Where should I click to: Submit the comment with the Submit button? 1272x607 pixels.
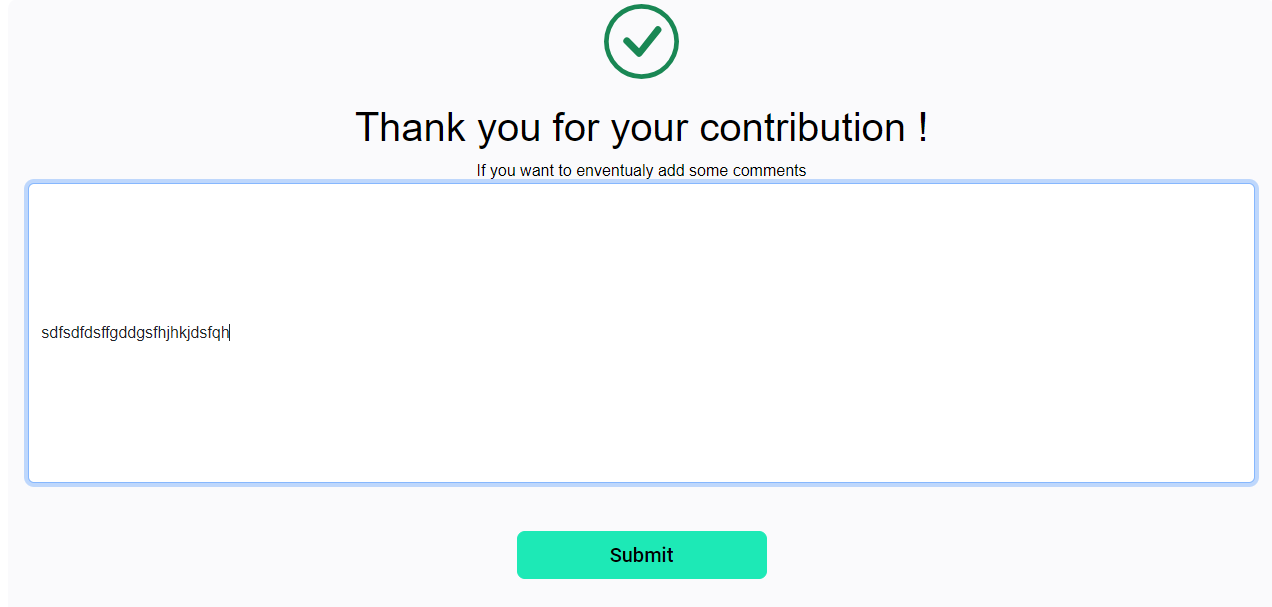click(641, 555)
